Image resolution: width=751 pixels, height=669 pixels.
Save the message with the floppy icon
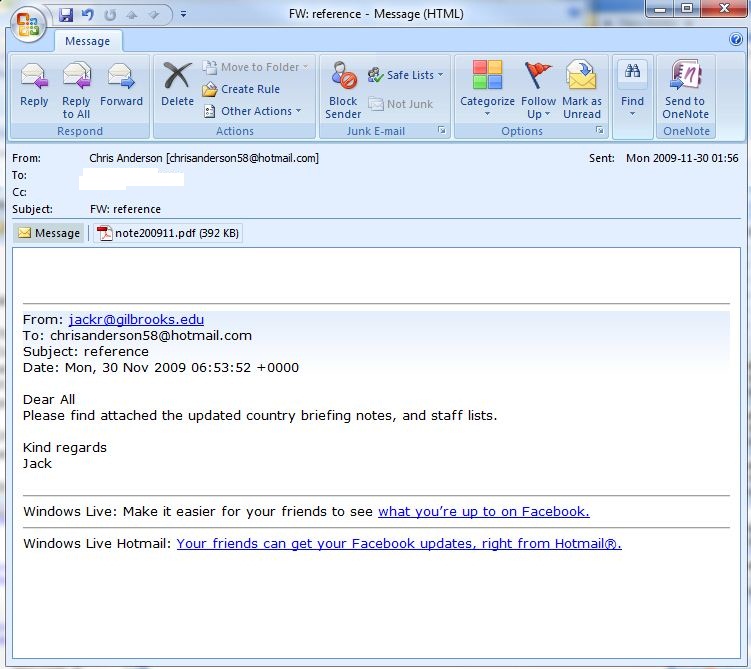pyautogui.click(x=66, y=15)
